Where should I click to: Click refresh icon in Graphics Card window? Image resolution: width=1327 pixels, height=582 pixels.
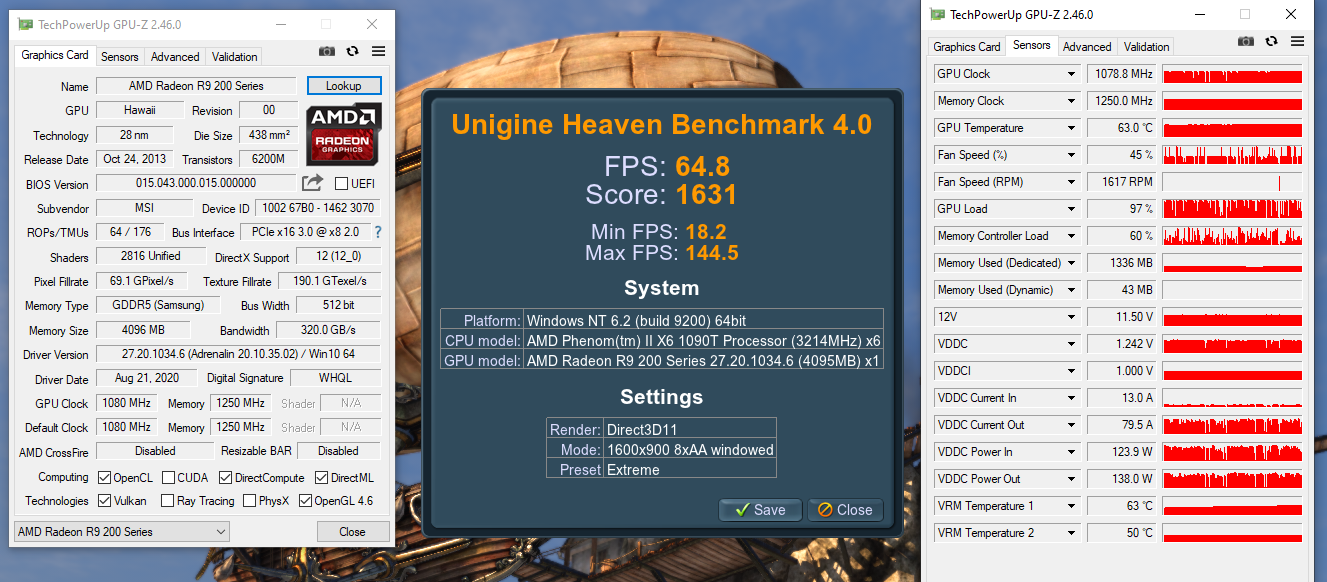(353, 51)
